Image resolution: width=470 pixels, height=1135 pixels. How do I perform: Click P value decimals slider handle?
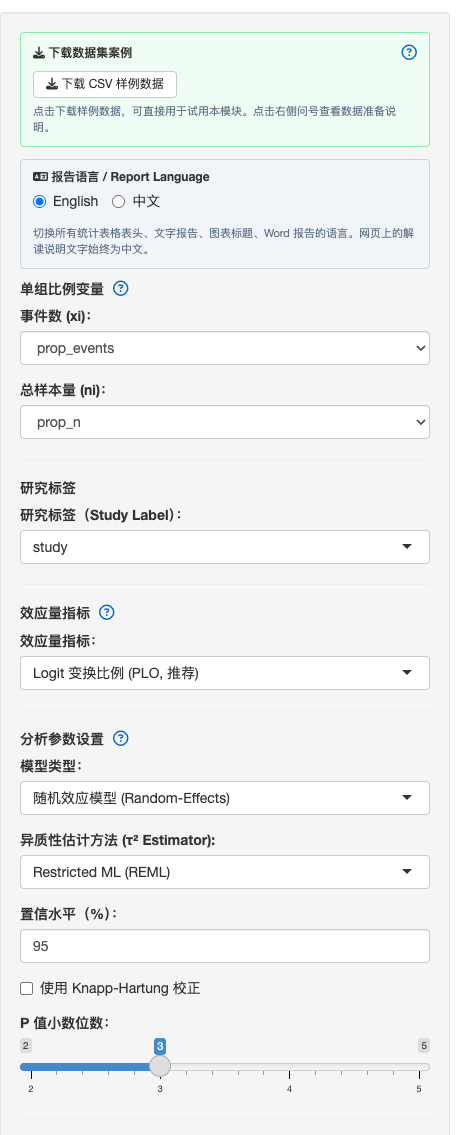point(160,1066)
